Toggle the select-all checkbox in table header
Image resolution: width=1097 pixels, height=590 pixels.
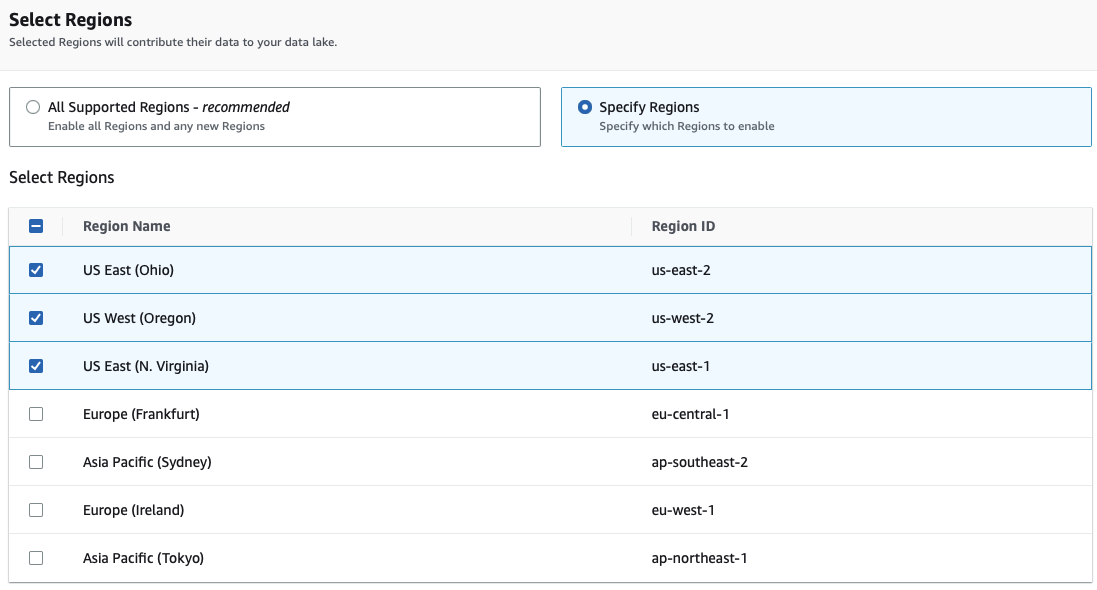36,226
